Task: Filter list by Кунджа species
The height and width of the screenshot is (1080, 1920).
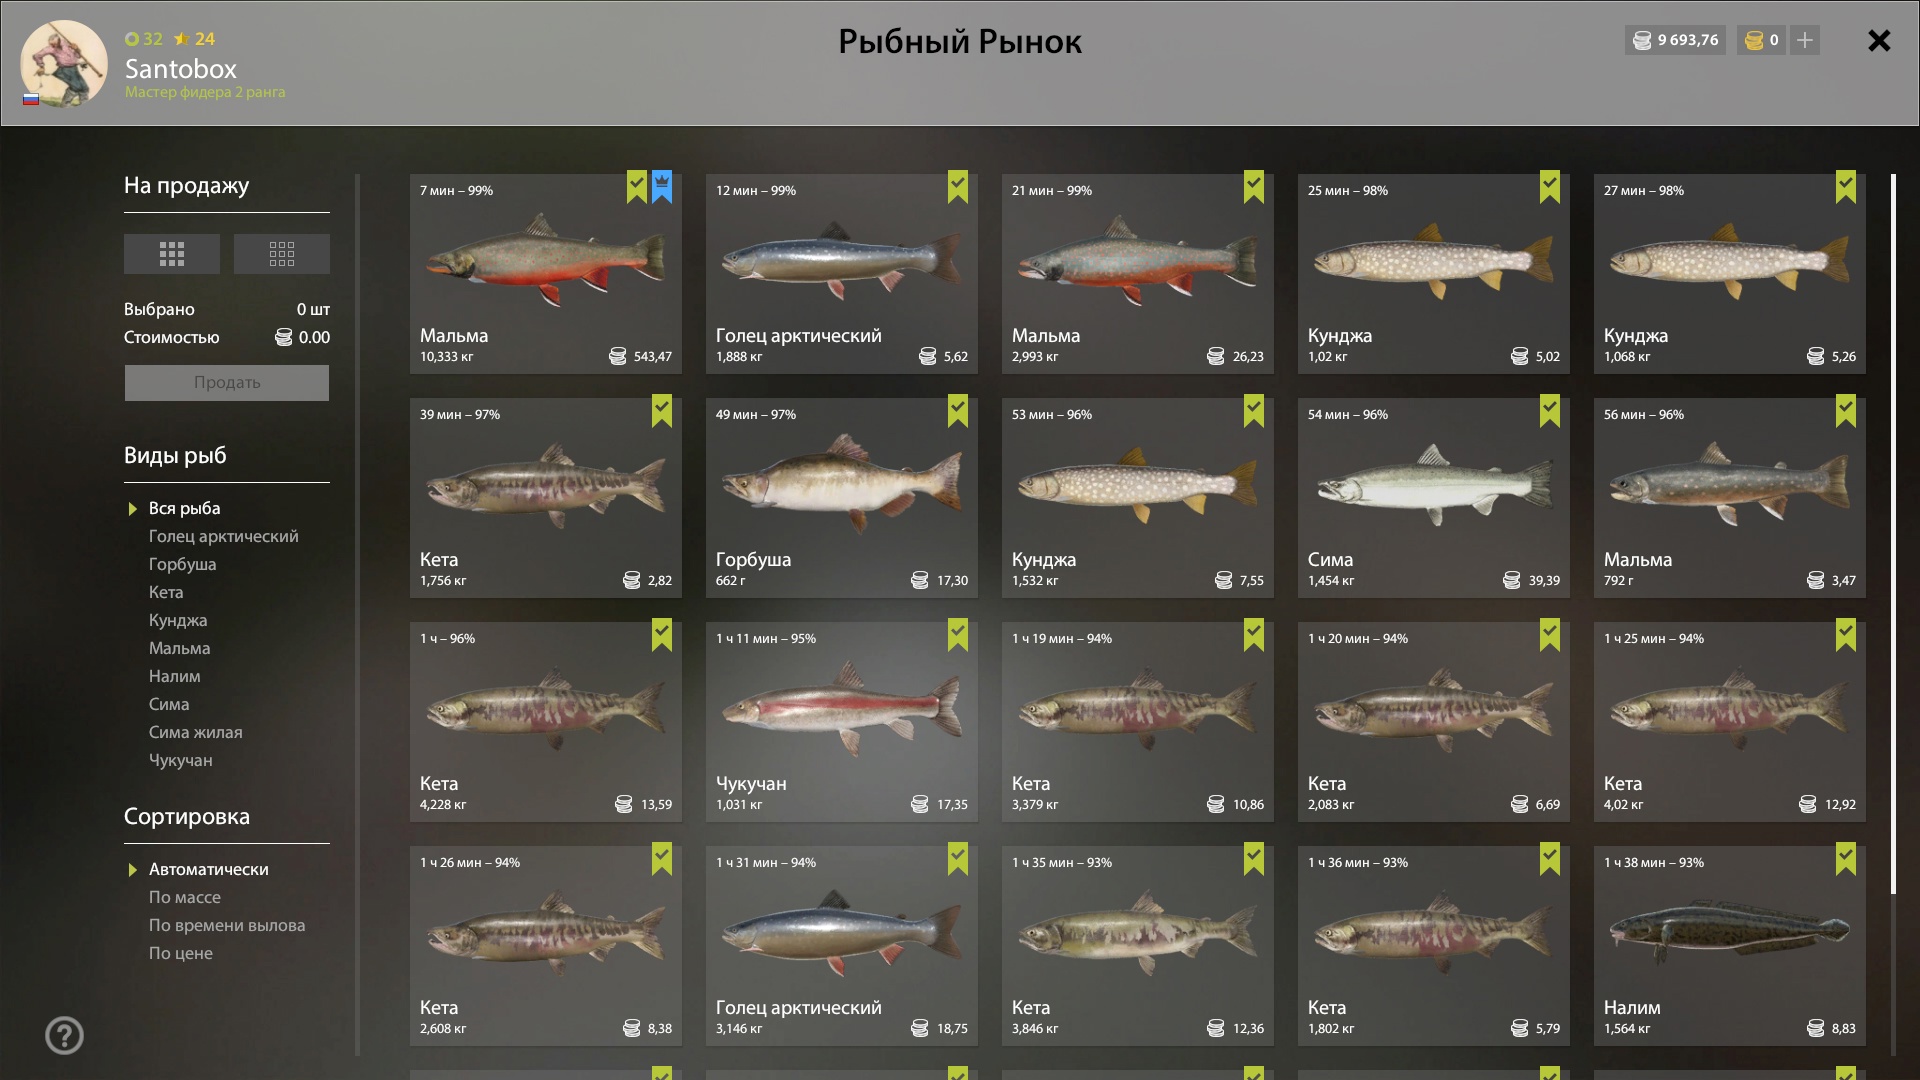Action: pyautogui.click(x=178, y=620)
